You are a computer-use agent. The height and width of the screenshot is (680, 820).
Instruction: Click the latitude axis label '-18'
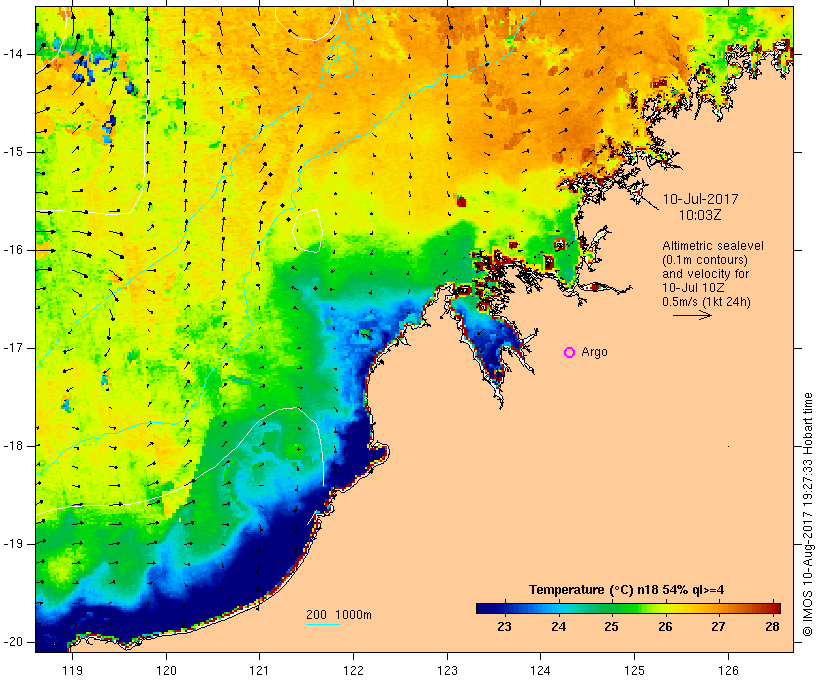pos(13,446)
